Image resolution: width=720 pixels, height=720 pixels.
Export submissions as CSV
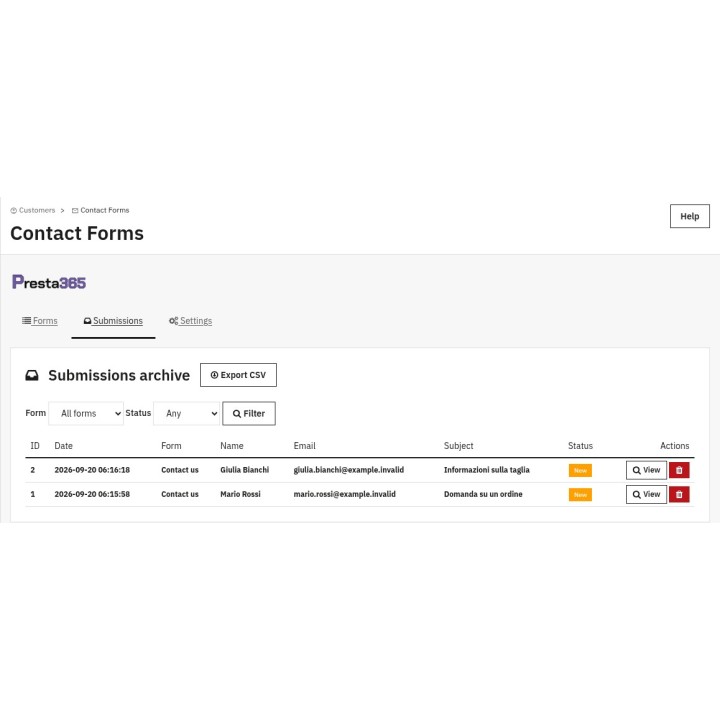click(238, 375)
